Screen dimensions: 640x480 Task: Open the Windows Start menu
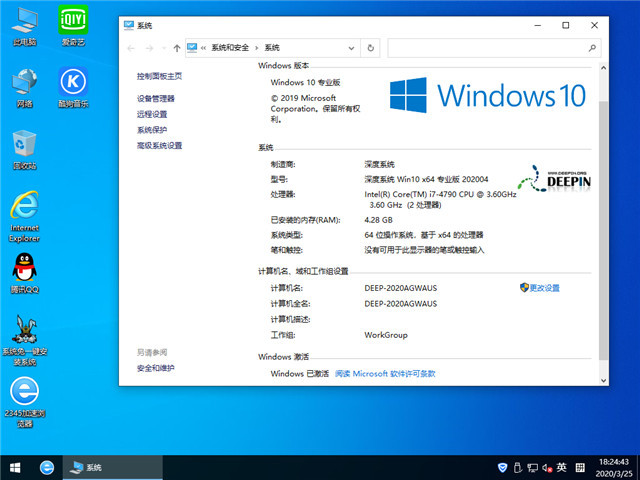[15, 467]
